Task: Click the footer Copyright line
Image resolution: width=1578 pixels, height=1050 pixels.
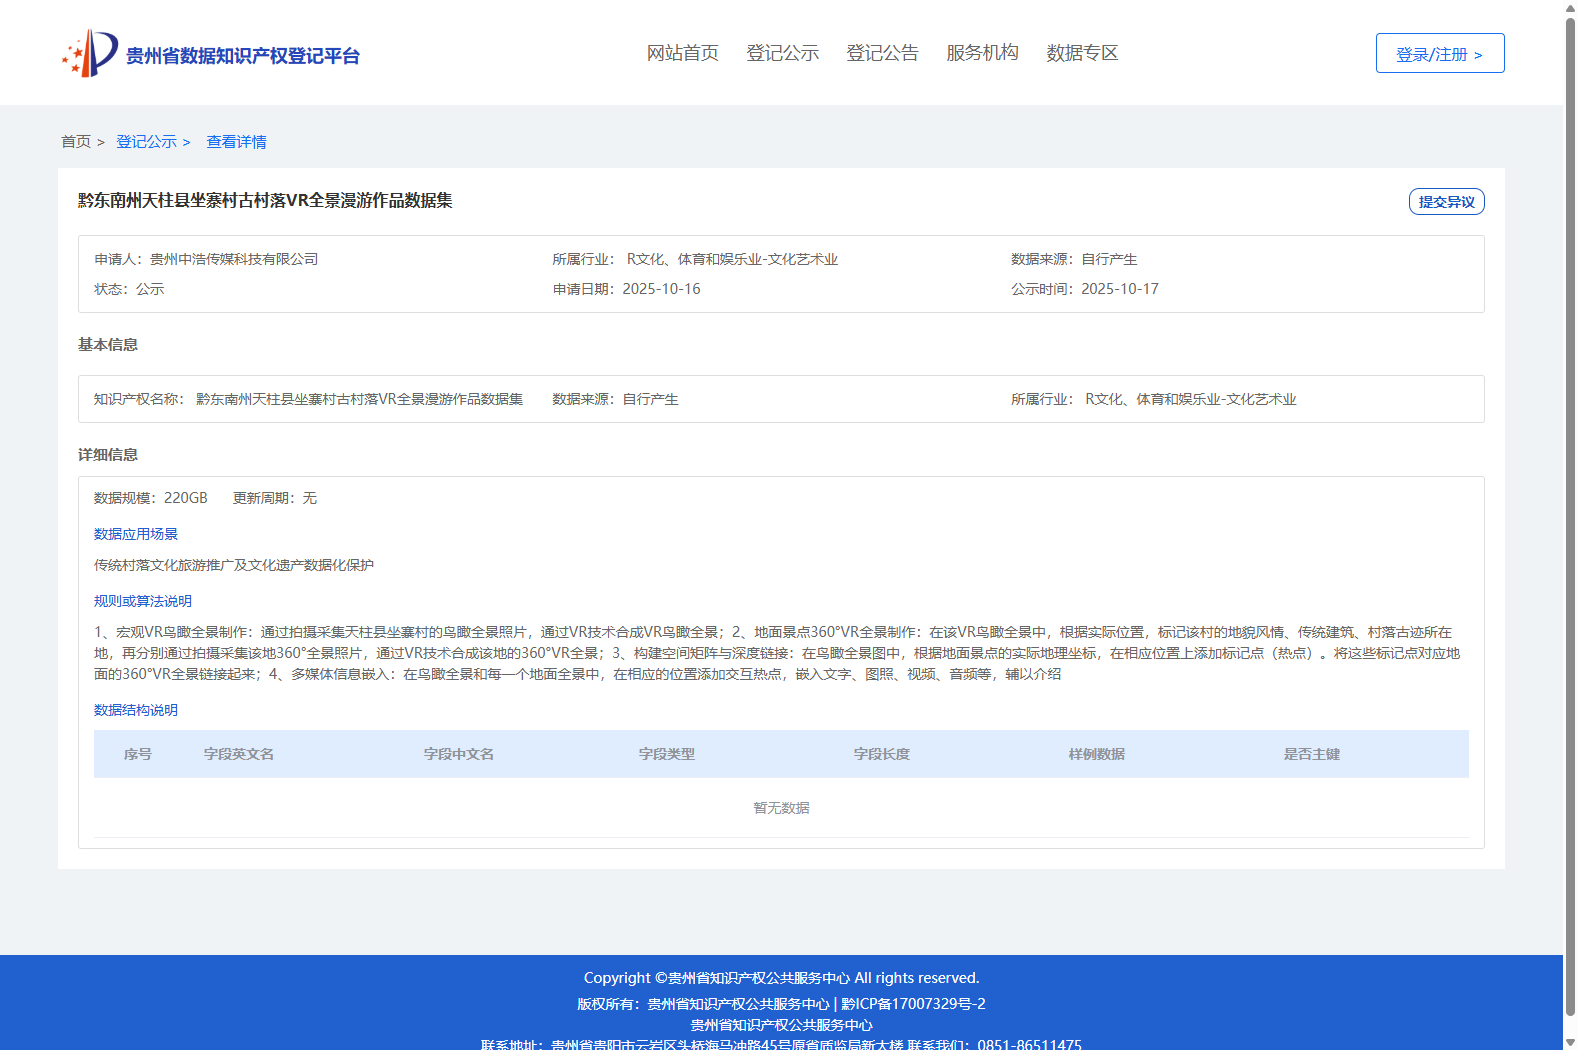Action: 781,978
